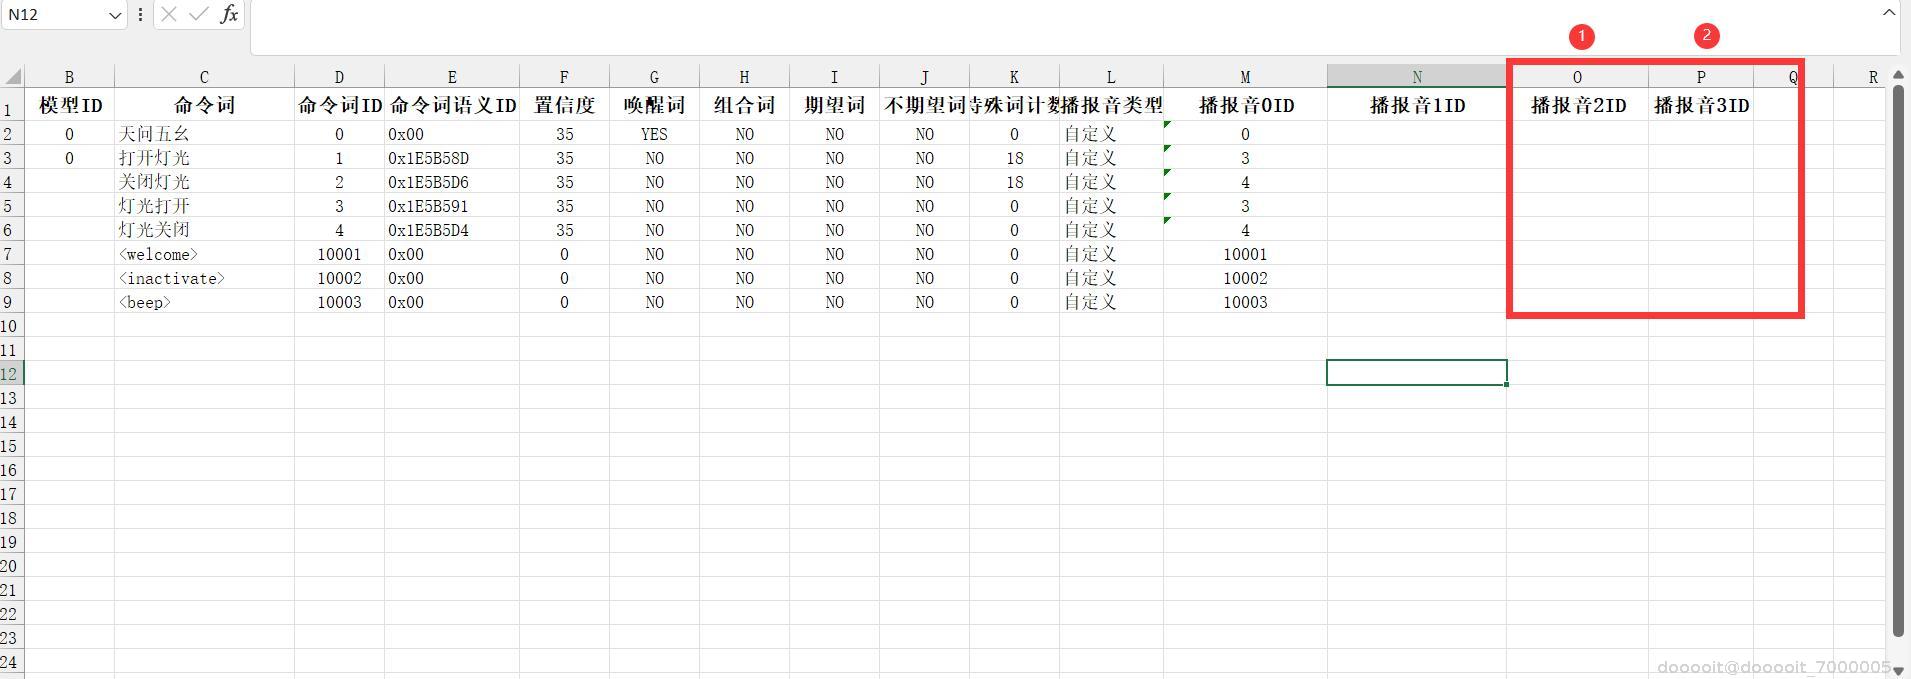Select the active cell N12
1911x679 pixels.
[1417, 373]
